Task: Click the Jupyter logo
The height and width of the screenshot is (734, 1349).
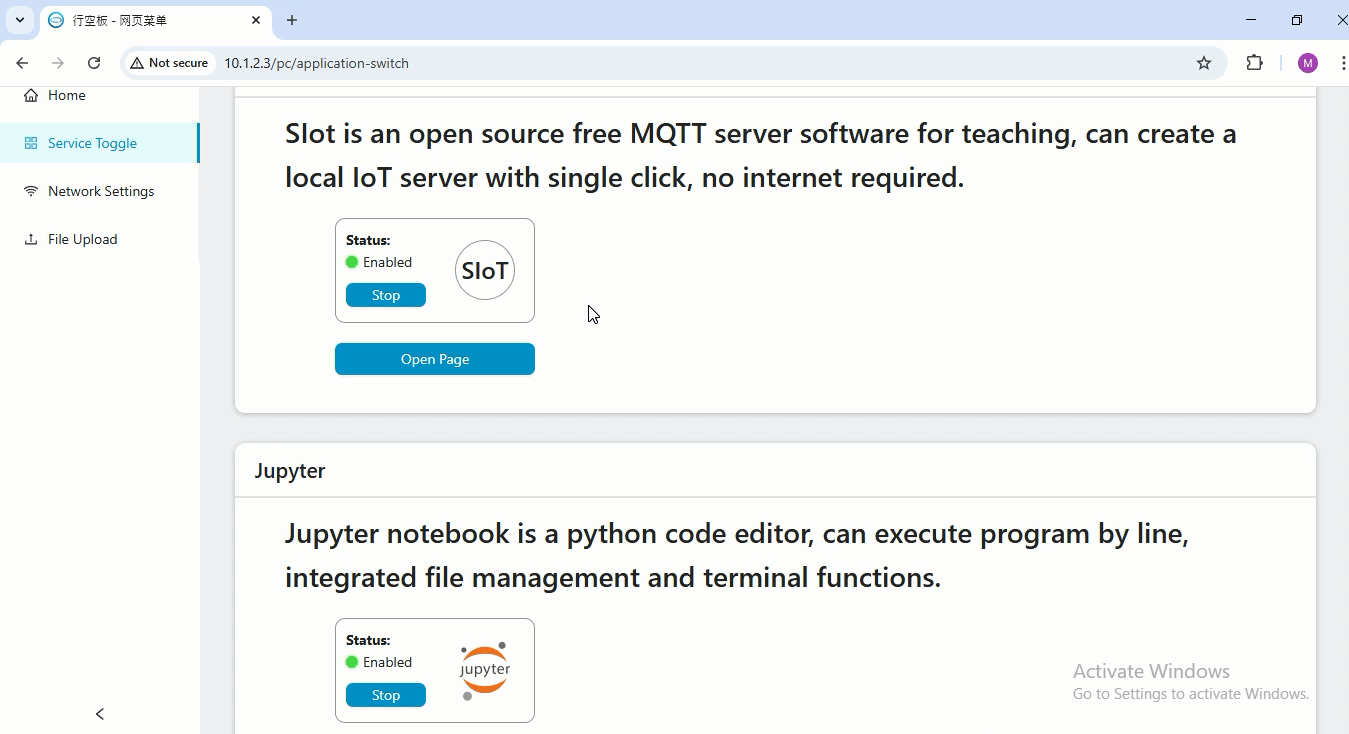Action: pyautogui.click(x=485, y=670)
